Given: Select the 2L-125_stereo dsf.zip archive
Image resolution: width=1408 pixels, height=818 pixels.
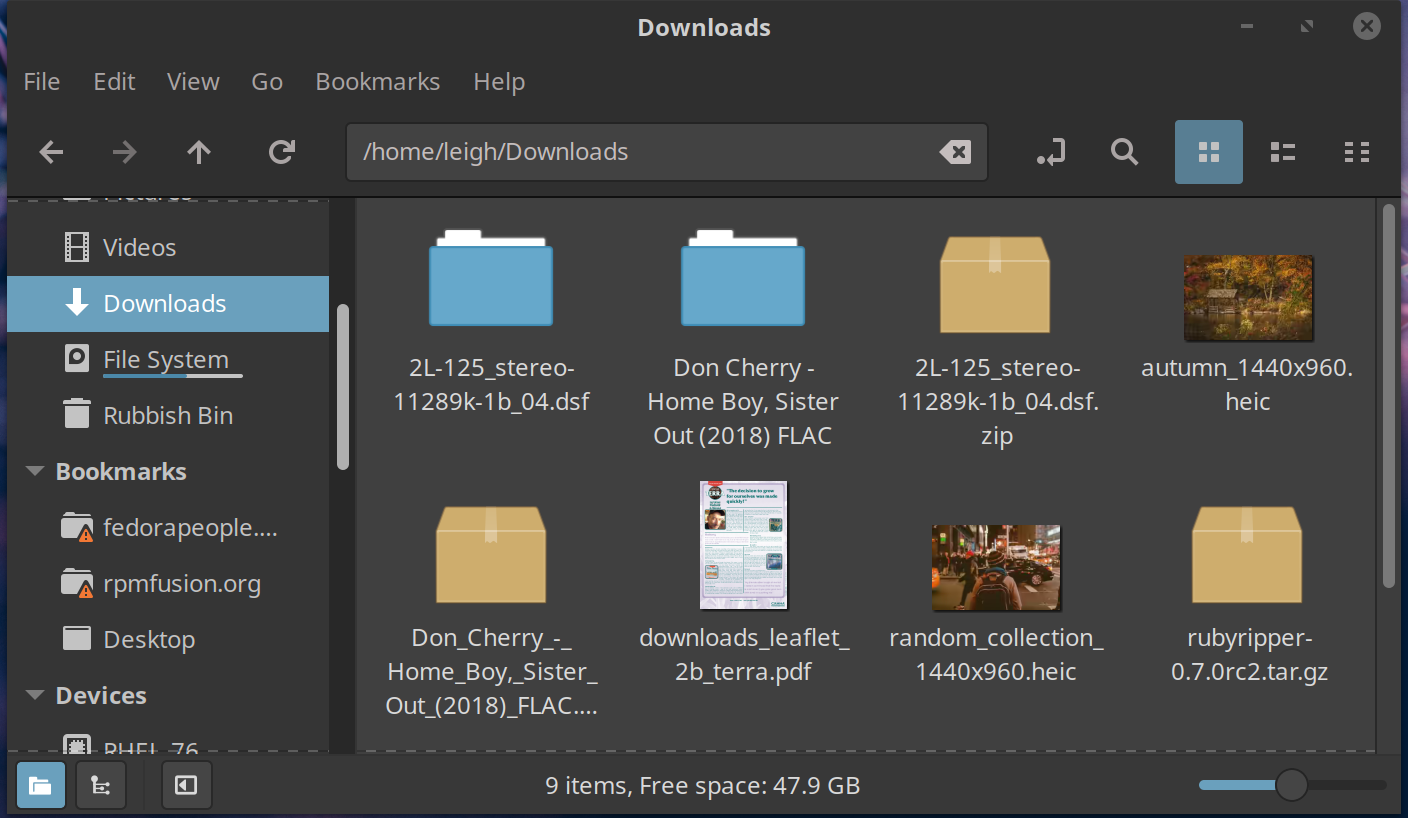Looking at the screenshot, I should pyautogui.click(x=995, y=285).
